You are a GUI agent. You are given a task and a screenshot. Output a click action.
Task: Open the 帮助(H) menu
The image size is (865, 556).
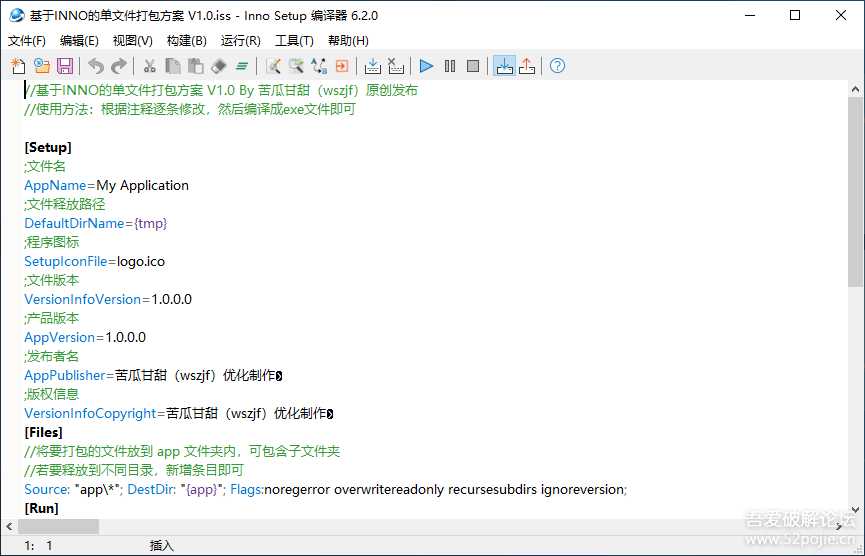click(348, 41)
